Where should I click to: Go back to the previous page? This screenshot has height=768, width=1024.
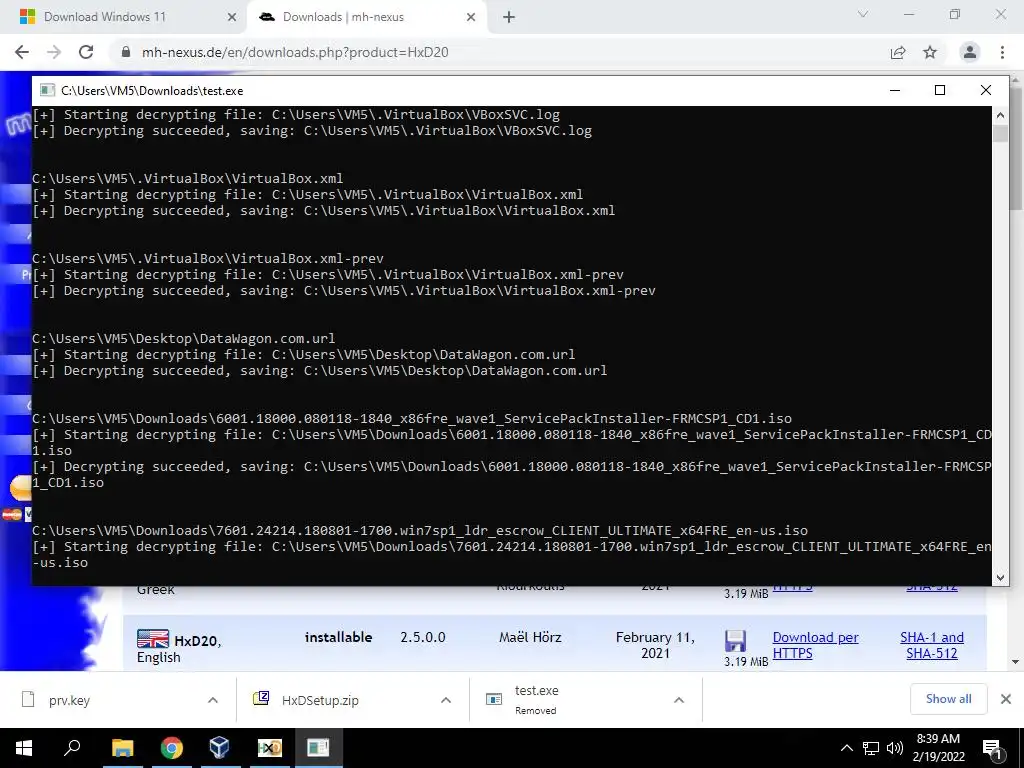tap(22, 52)
